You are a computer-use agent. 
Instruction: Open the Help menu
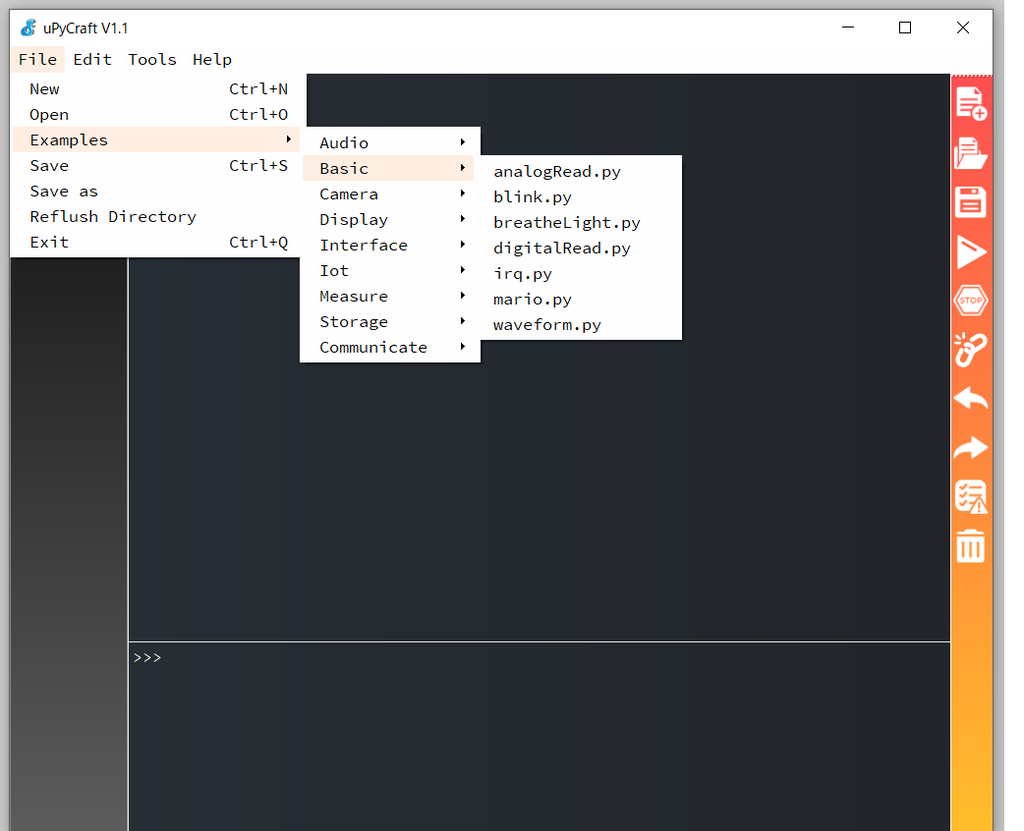coord(212,59)
